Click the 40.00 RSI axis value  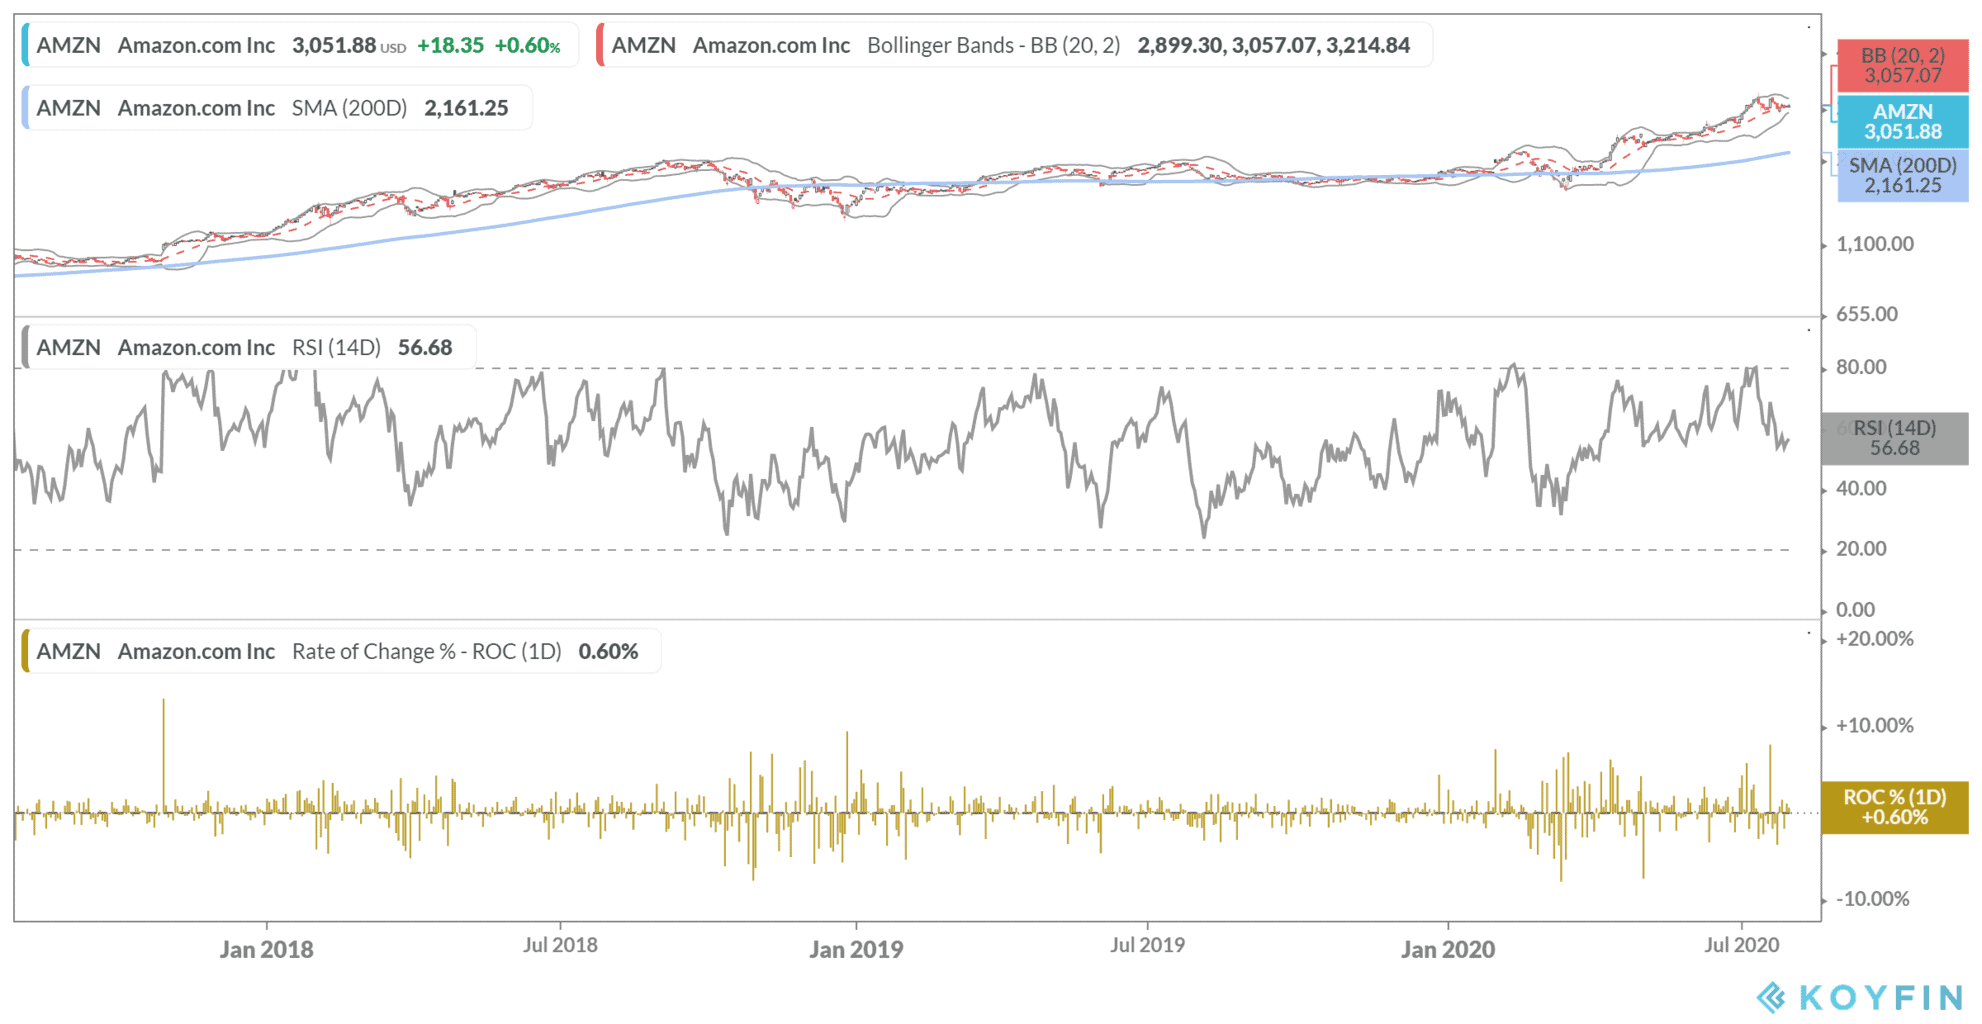(x=1861, y=489)
